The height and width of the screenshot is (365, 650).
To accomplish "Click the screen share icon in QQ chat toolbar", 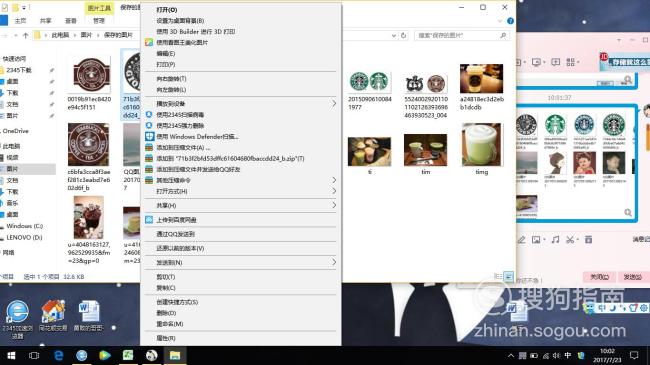I will coord(536,62).
